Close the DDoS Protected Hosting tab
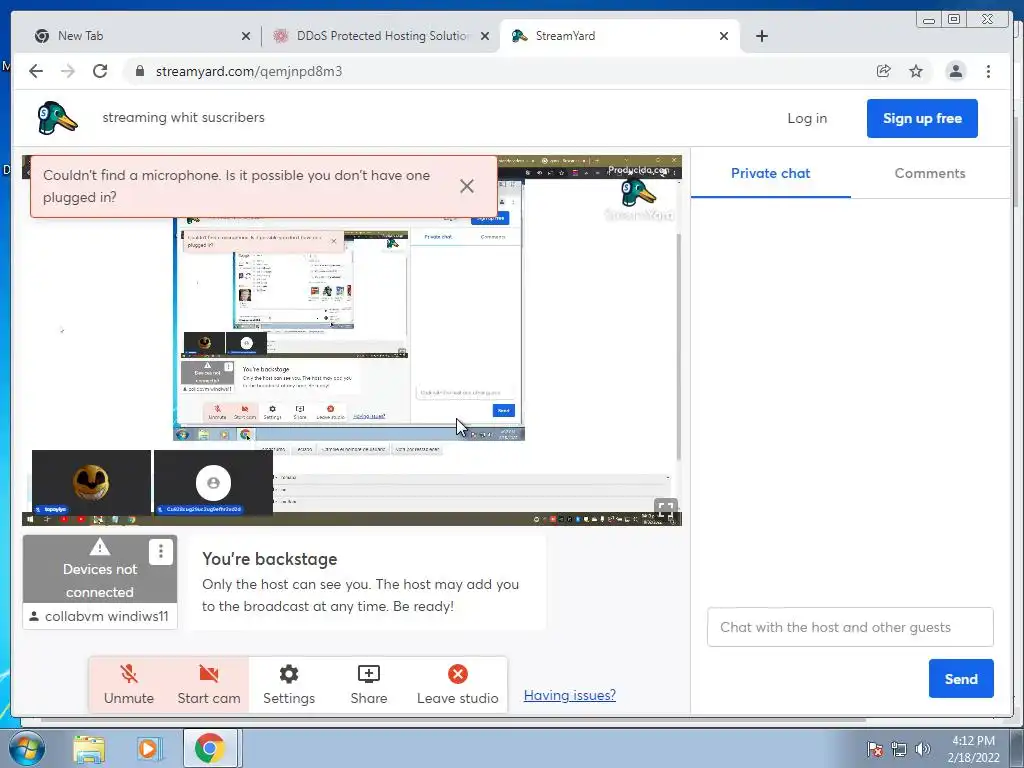The width and height of the screenshot is (1024, 768). [x=485, y=37]
